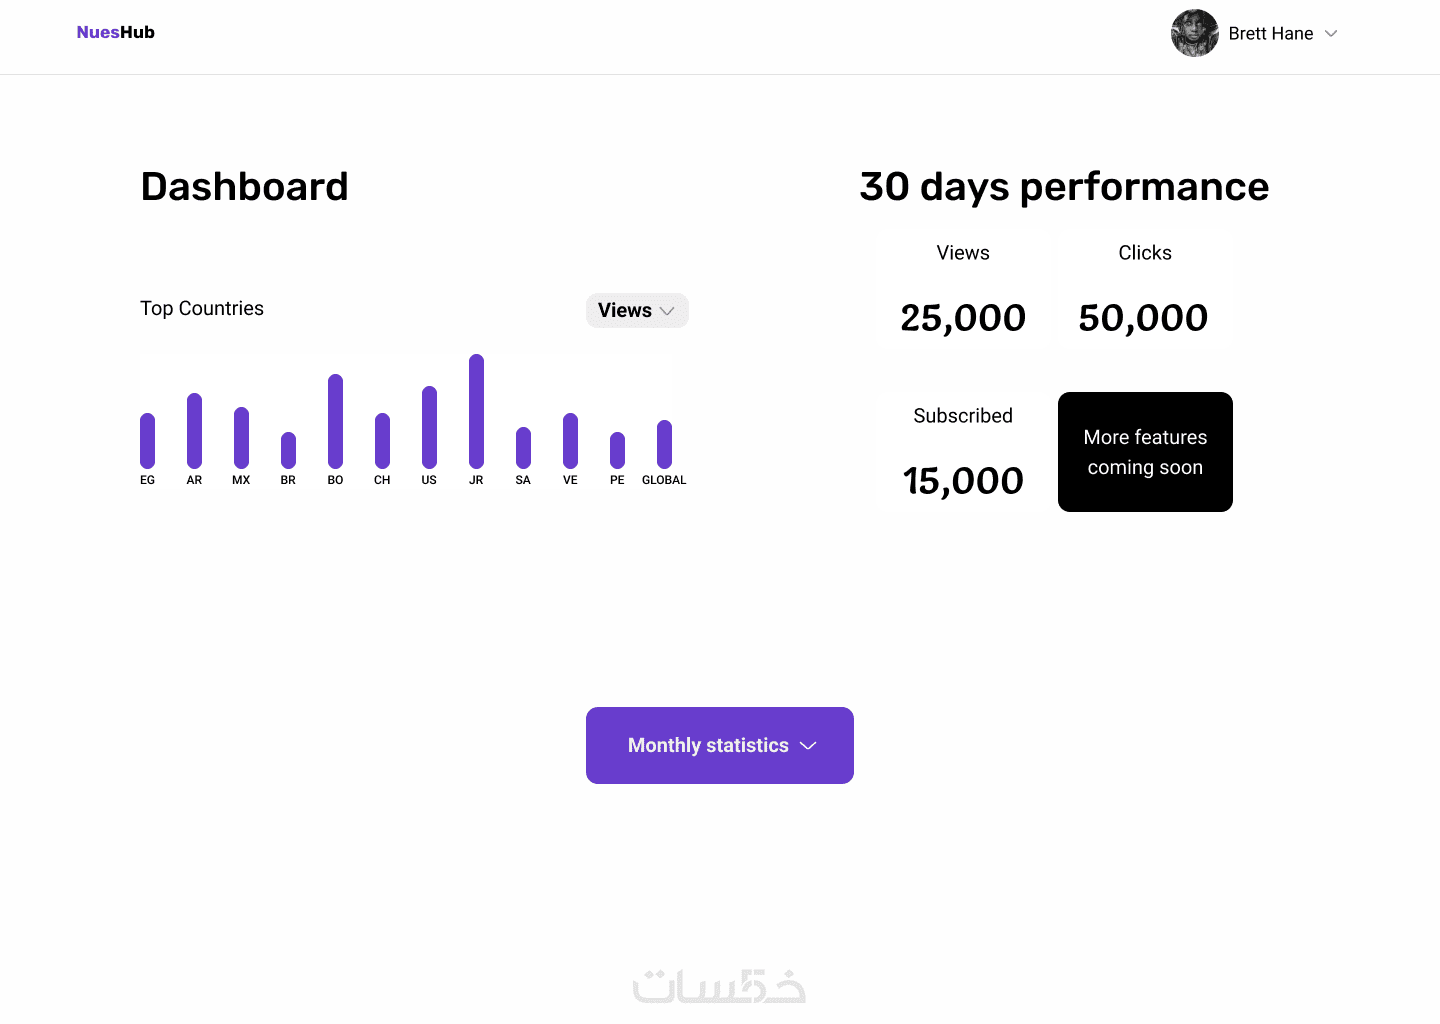
Task: Click the BO country bar
Action: 335,421
